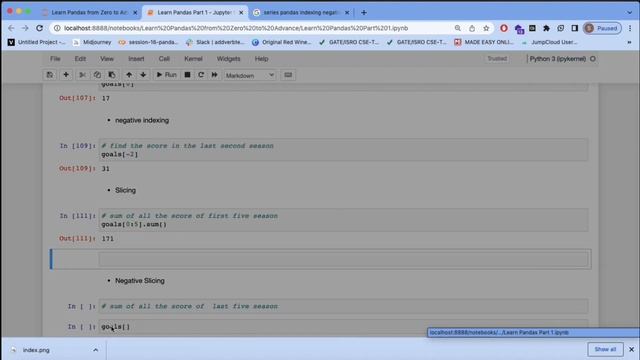Open the View menu
The width and height of the screenshot is (640, 360).
[107, 59]
